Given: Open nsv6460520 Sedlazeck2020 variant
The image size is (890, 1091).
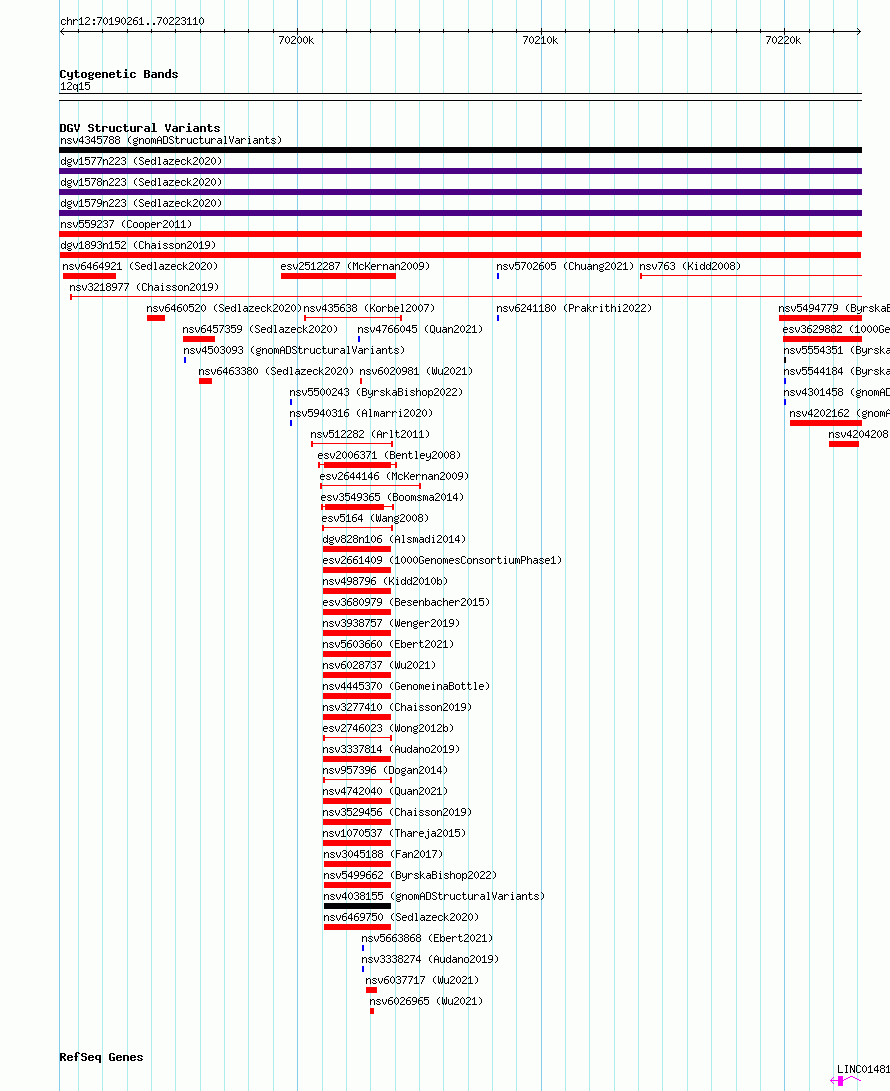Looking at the screenshot, I should coord(224,308).
